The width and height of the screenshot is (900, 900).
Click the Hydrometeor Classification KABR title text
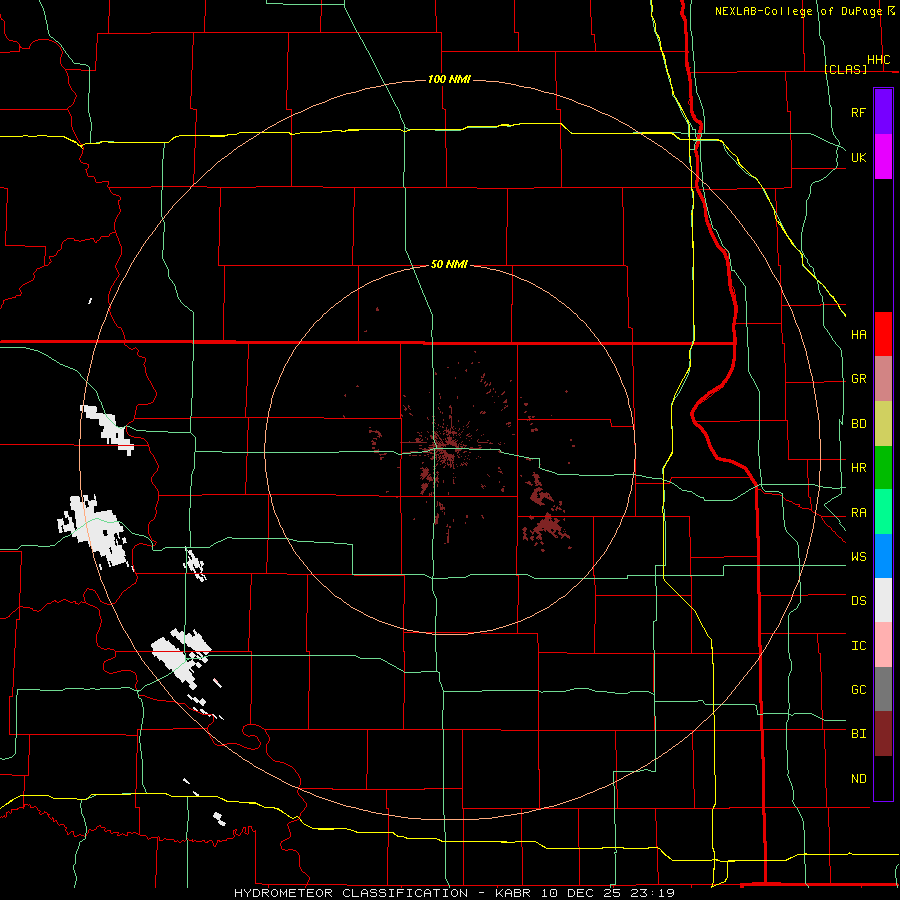(454, 893)
